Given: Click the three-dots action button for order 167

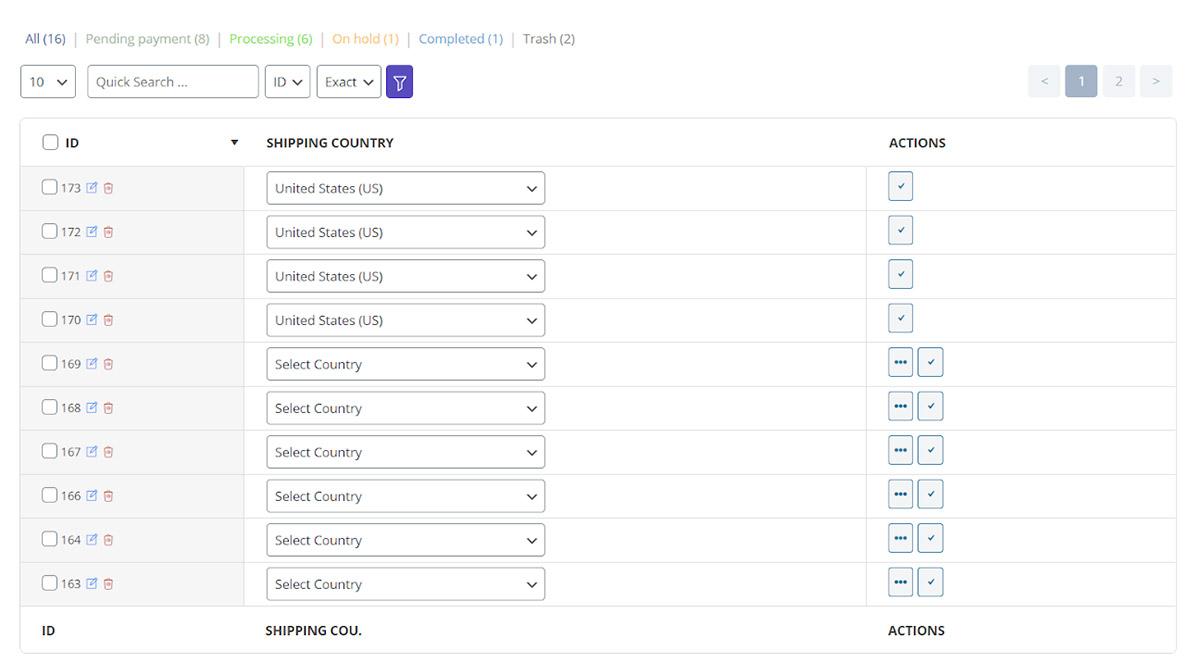Looking at the screenshot, I should click(900, 451).
